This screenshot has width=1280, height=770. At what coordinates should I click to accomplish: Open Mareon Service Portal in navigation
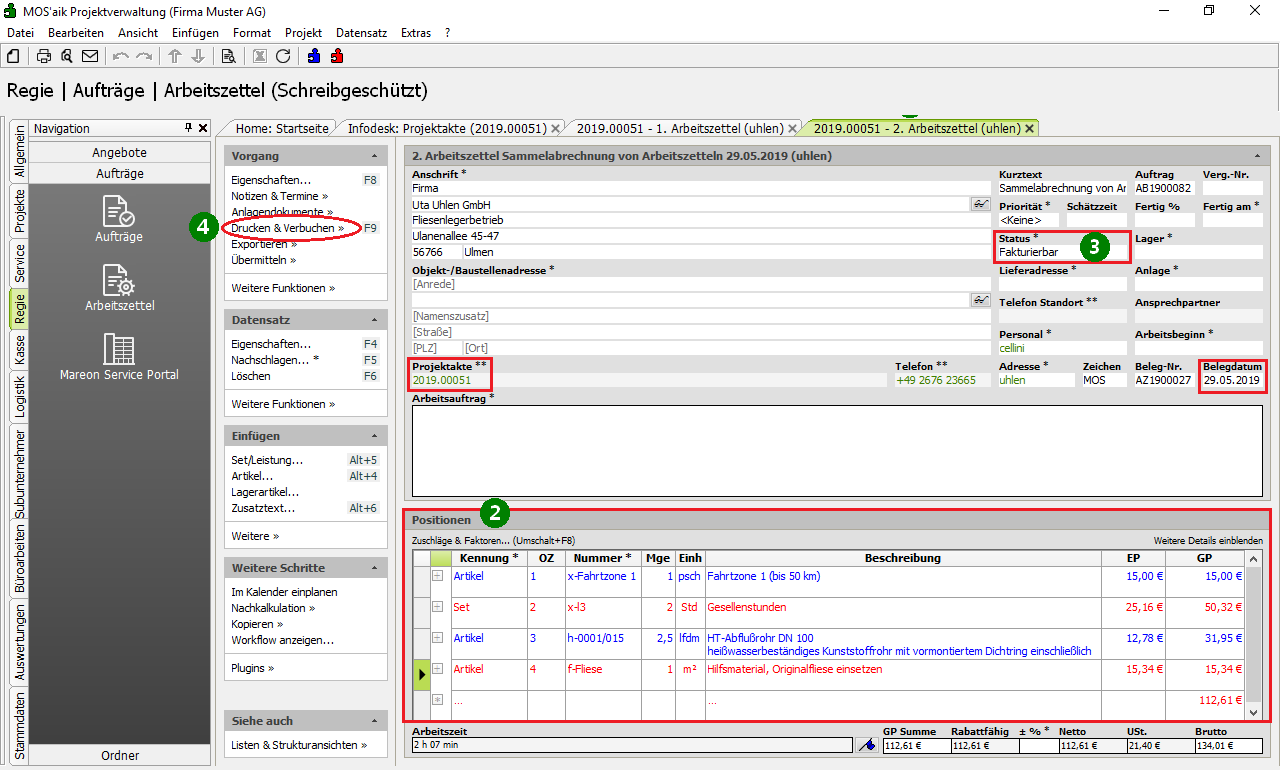pos(119,357)
